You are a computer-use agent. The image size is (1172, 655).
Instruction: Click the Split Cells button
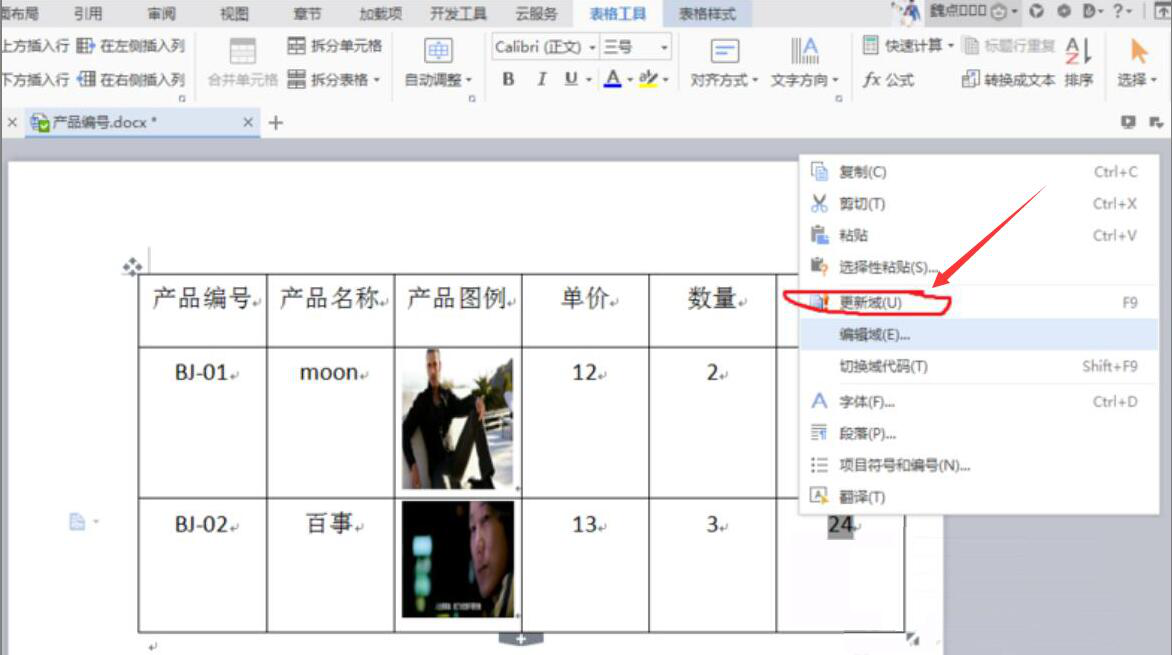[x=334, y=46]
